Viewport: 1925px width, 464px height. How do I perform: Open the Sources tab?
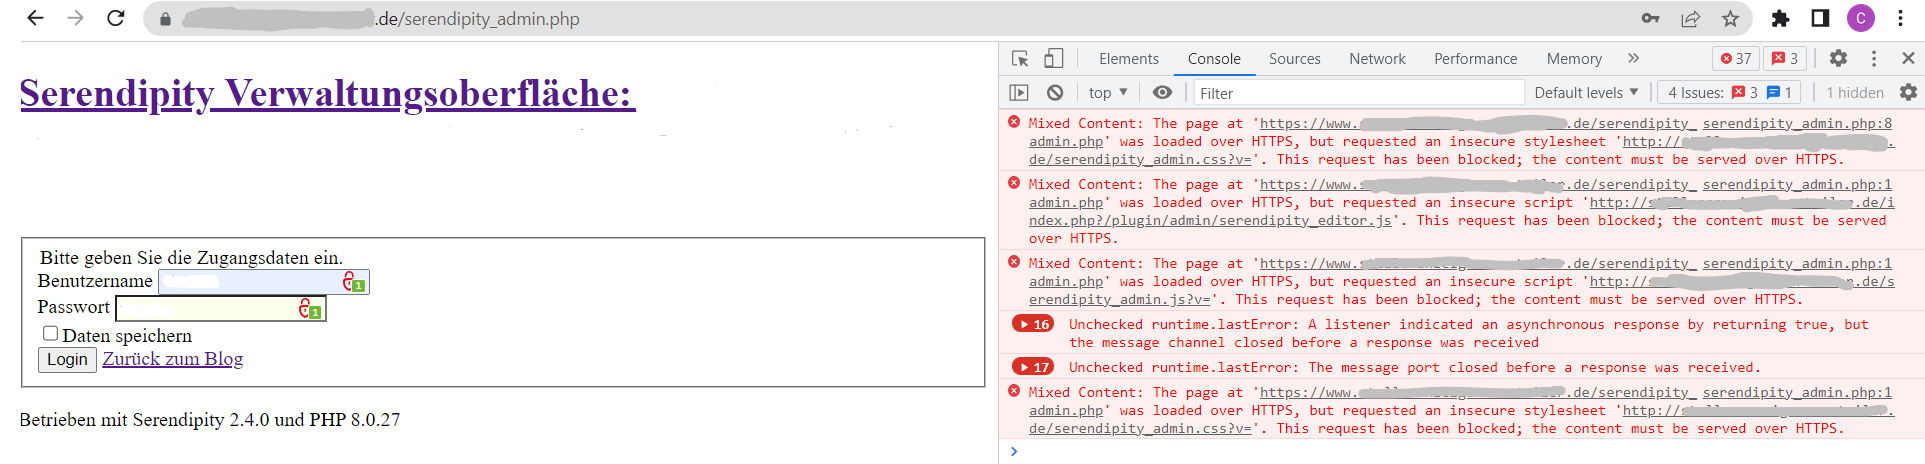click(1295, 59)
